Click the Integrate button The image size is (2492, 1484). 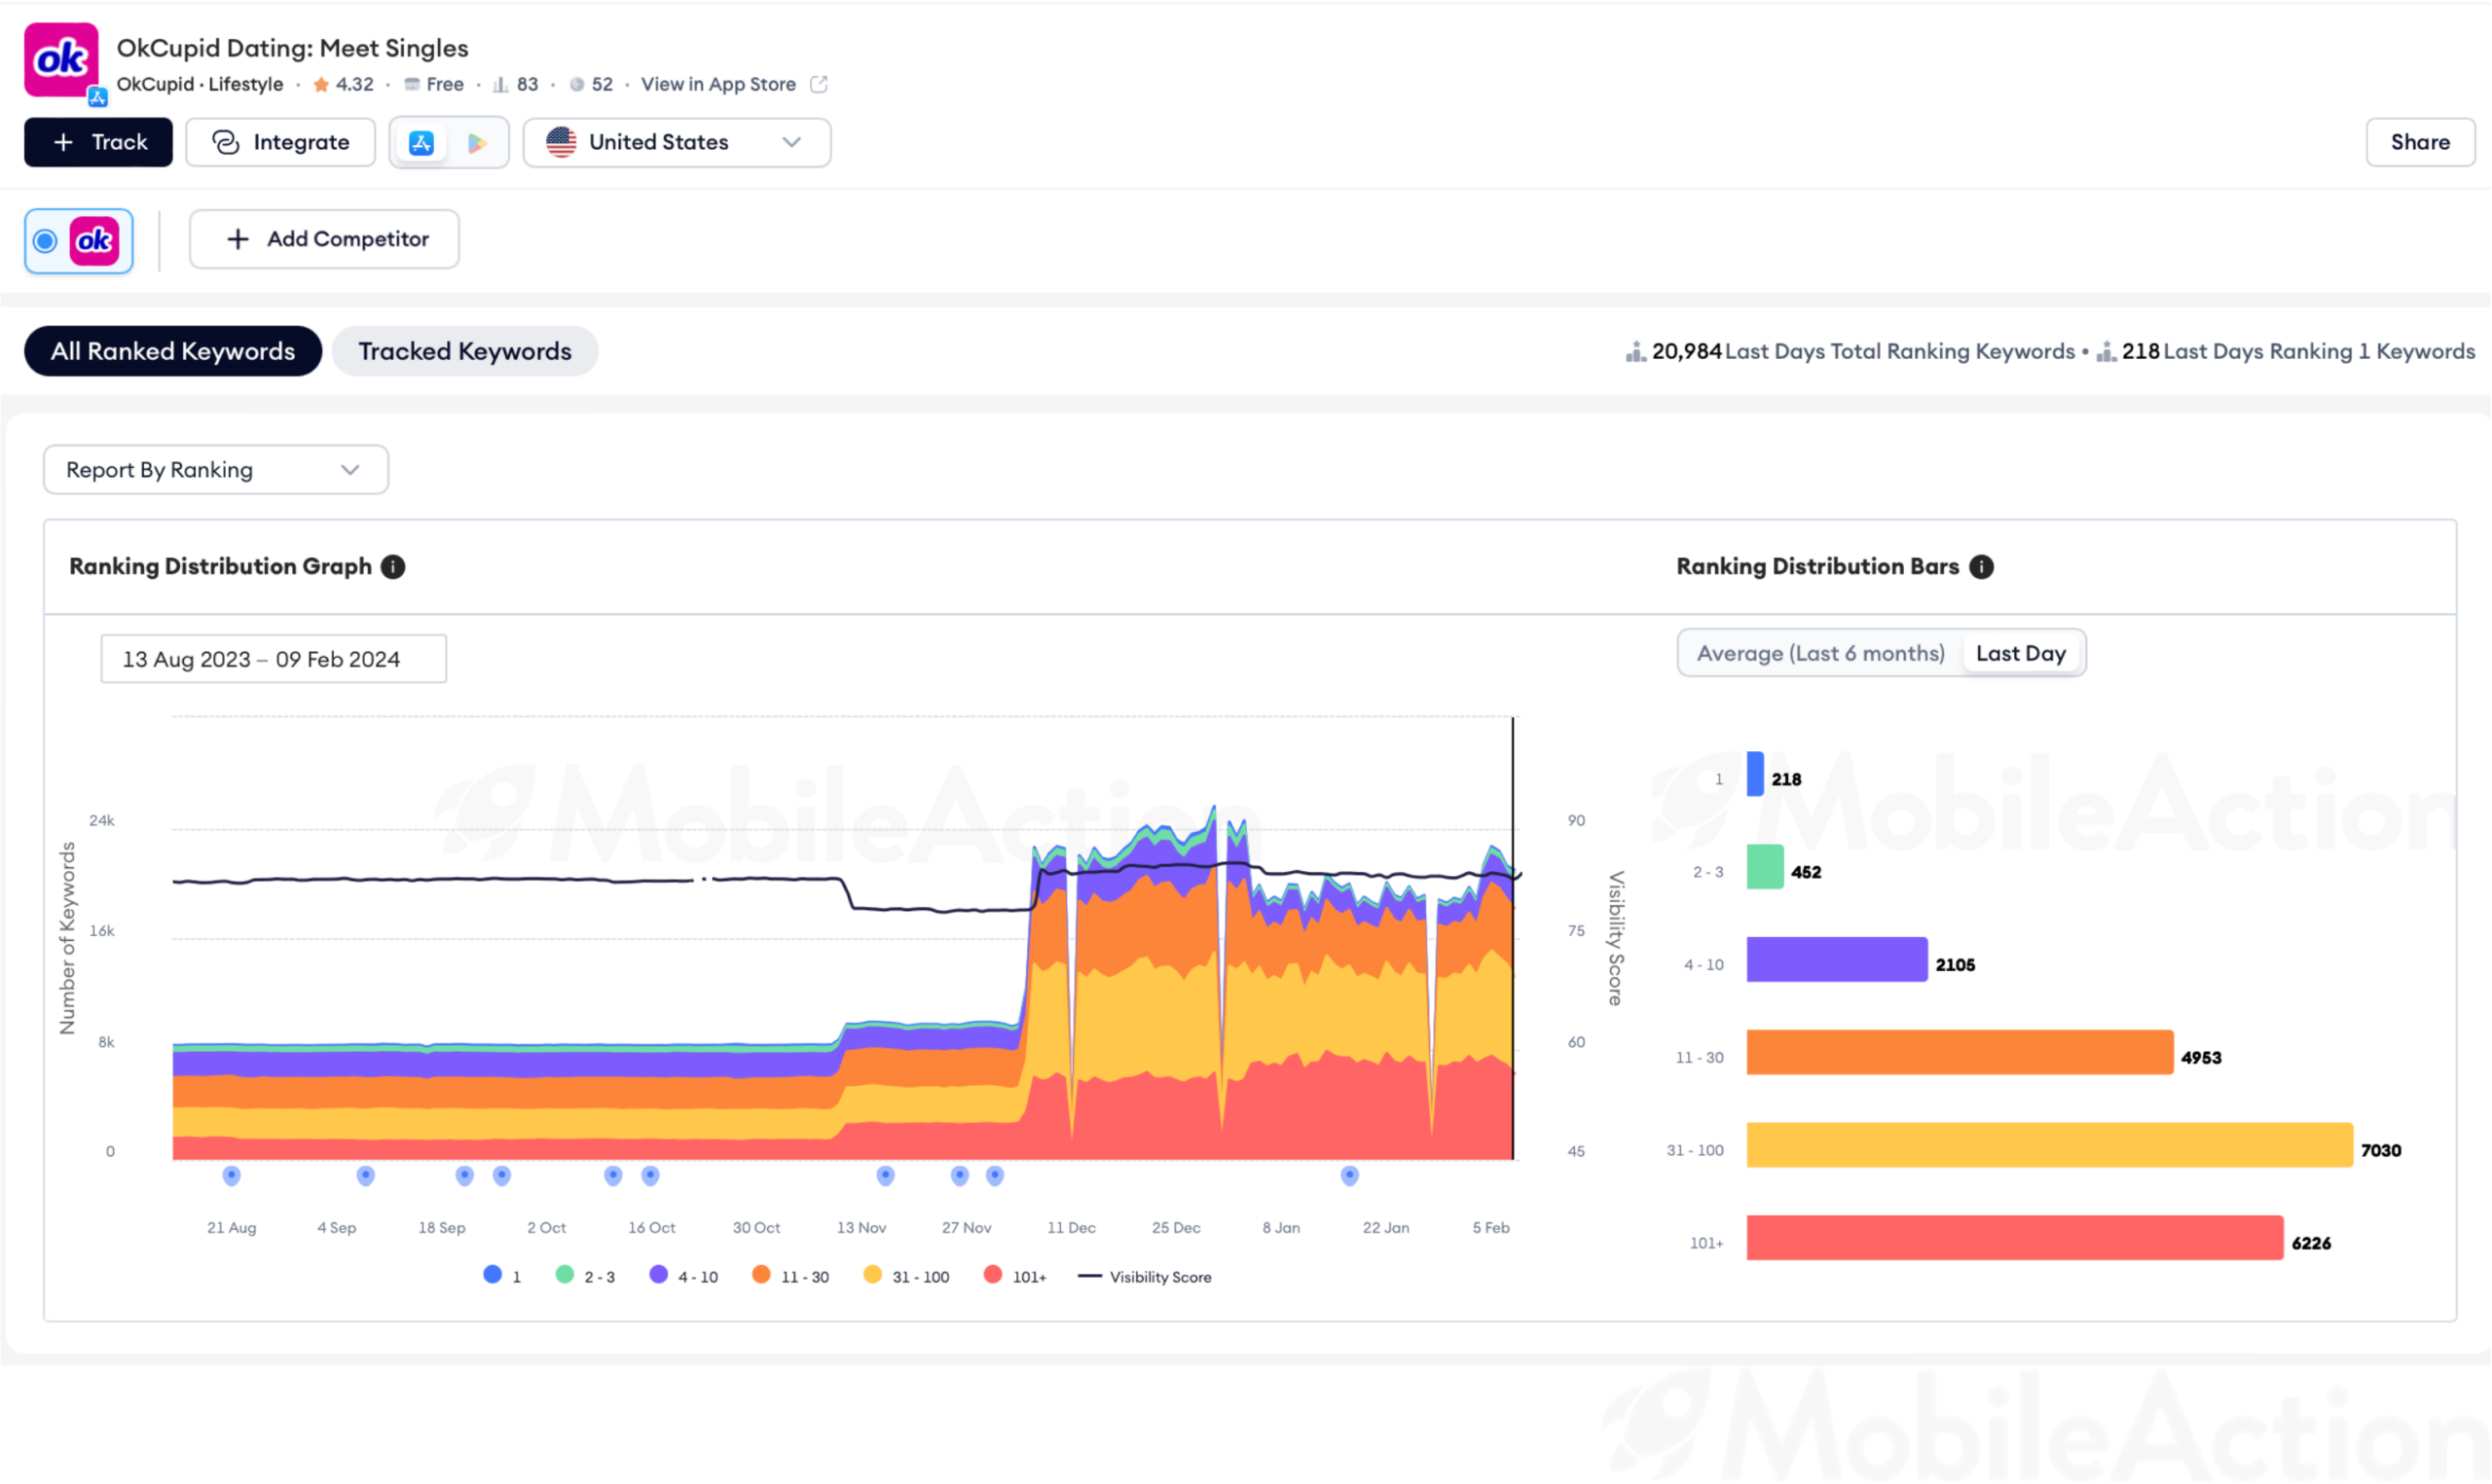[x=281, y=143]
